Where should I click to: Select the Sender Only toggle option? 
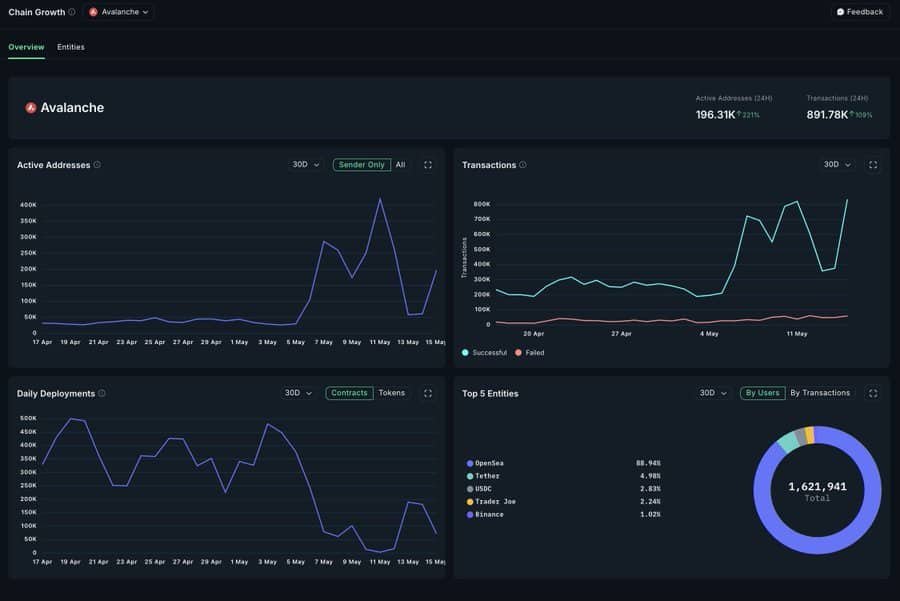point(362,165)
